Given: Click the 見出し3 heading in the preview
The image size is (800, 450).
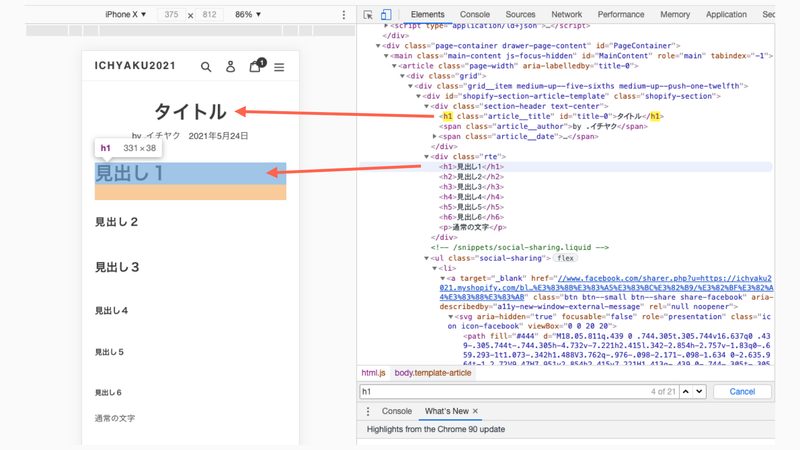Looking at the screenshot, I should [x=117, y=267].
